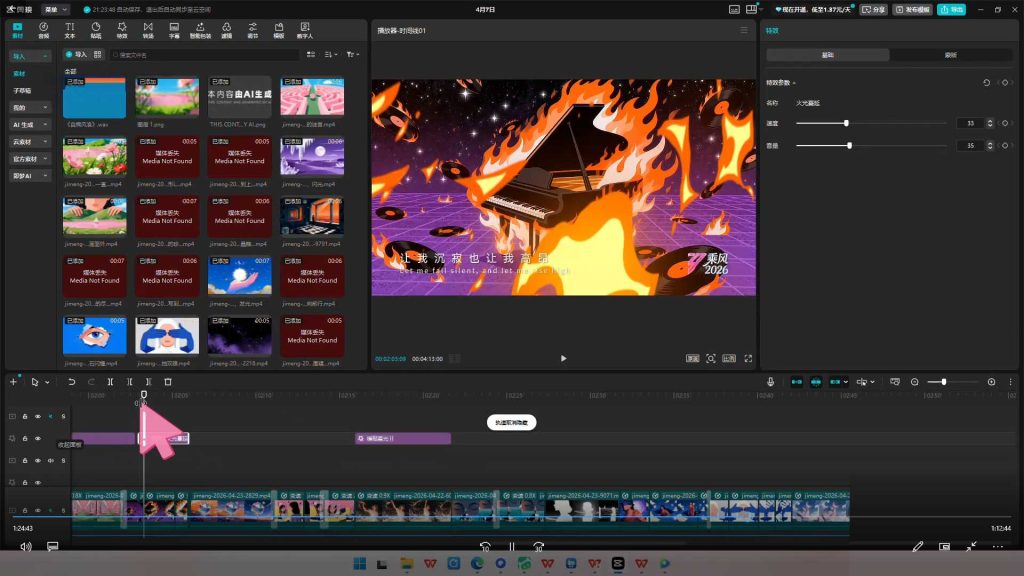Play the preview with the play button
Screen dimensions: 1024x576
[x=564, y=359]
